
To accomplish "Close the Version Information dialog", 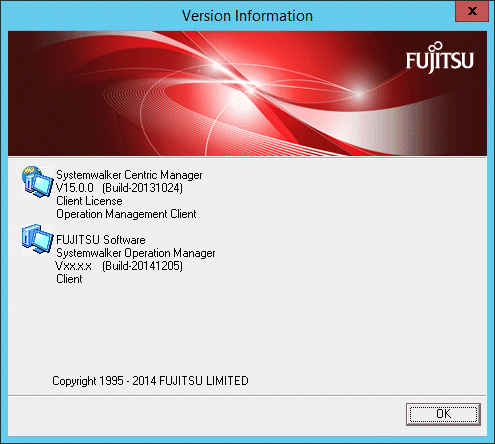I will pyautogui.click(x=472, y=11).
